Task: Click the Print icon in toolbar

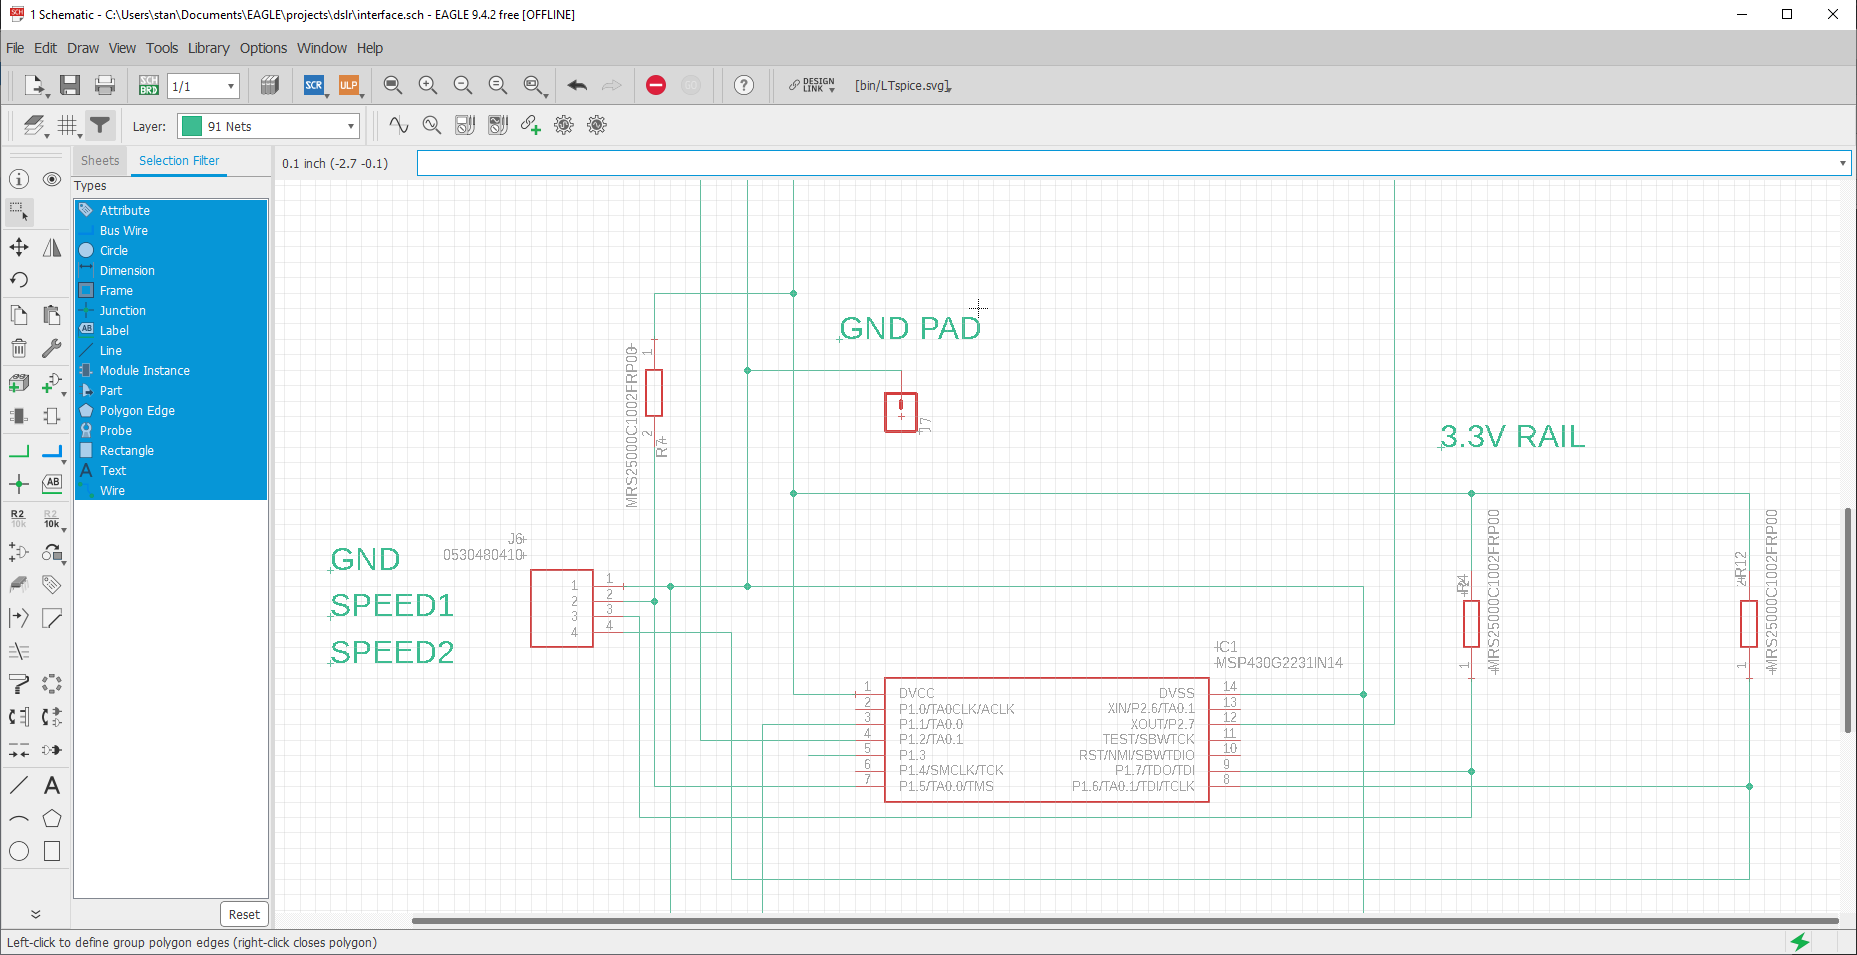Action: pos(105,86)
